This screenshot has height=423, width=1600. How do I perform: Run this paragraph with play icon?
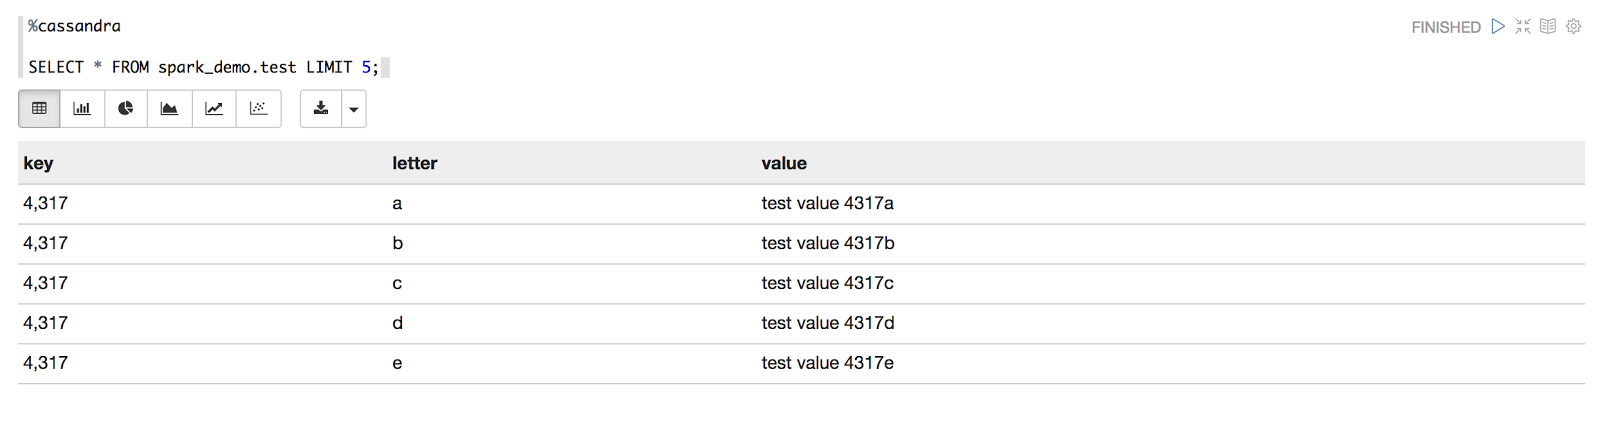1498,27
